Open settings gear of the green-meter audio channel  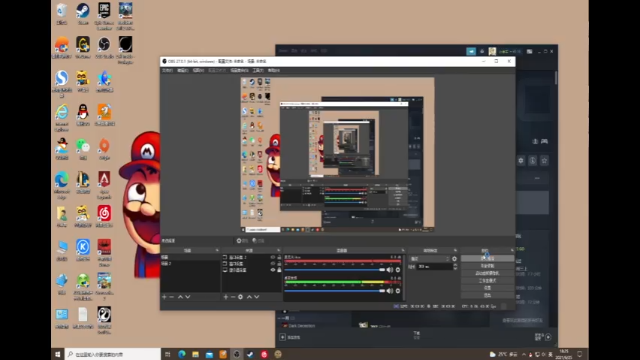[x=398, y=291]
